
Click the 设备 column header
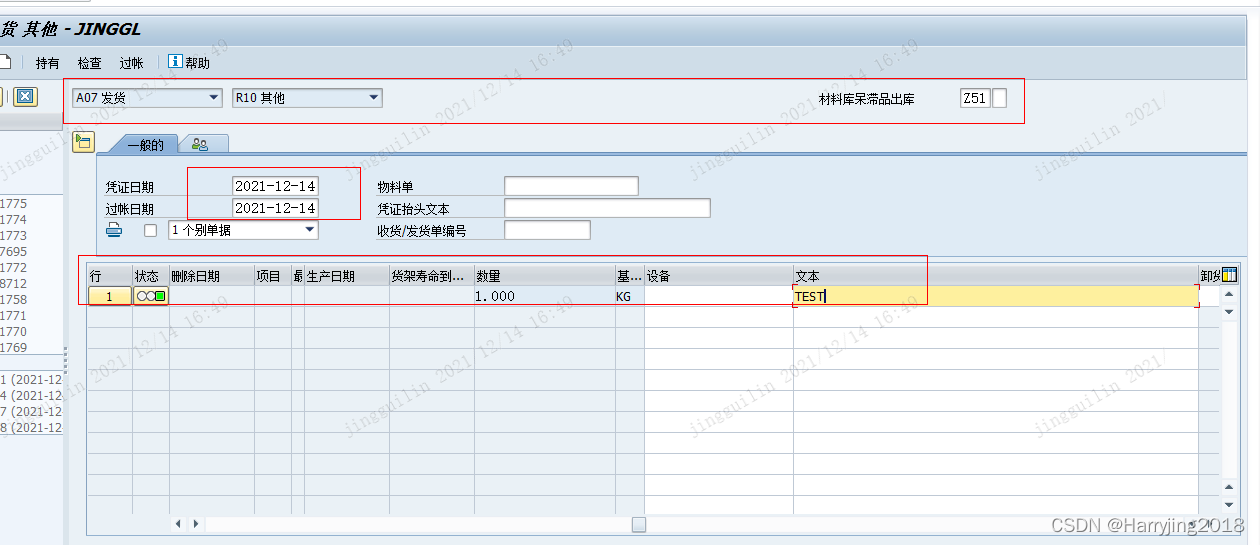point(718,276)
